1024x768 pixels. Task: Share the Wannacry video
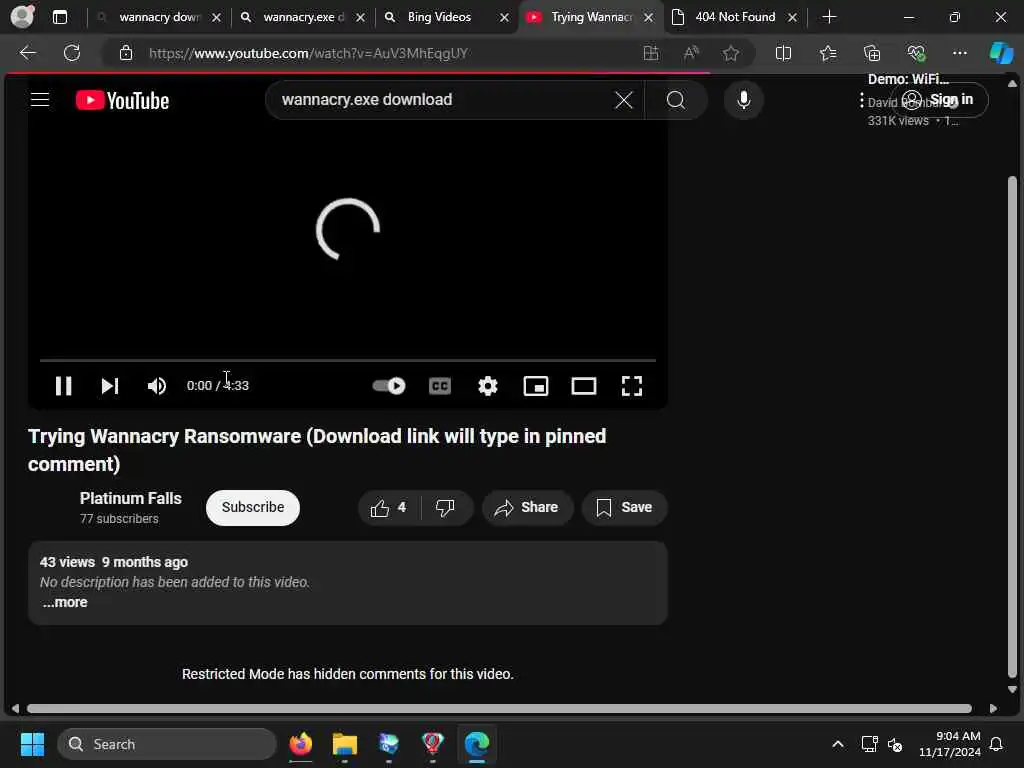(x=528, y=507)
